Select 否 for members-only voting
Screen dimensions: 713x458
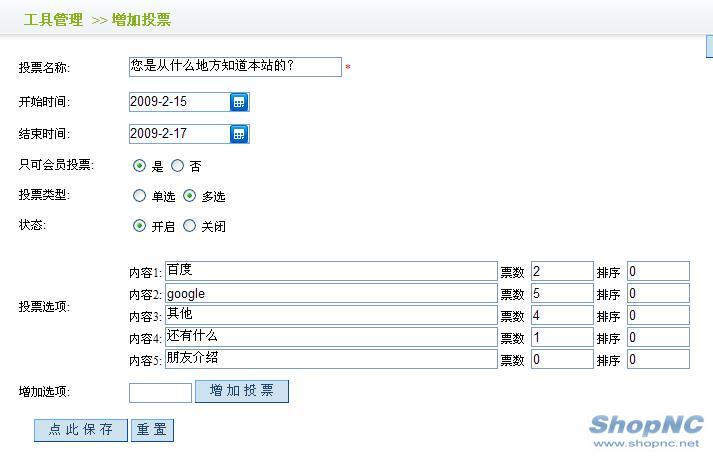(178, 166)
